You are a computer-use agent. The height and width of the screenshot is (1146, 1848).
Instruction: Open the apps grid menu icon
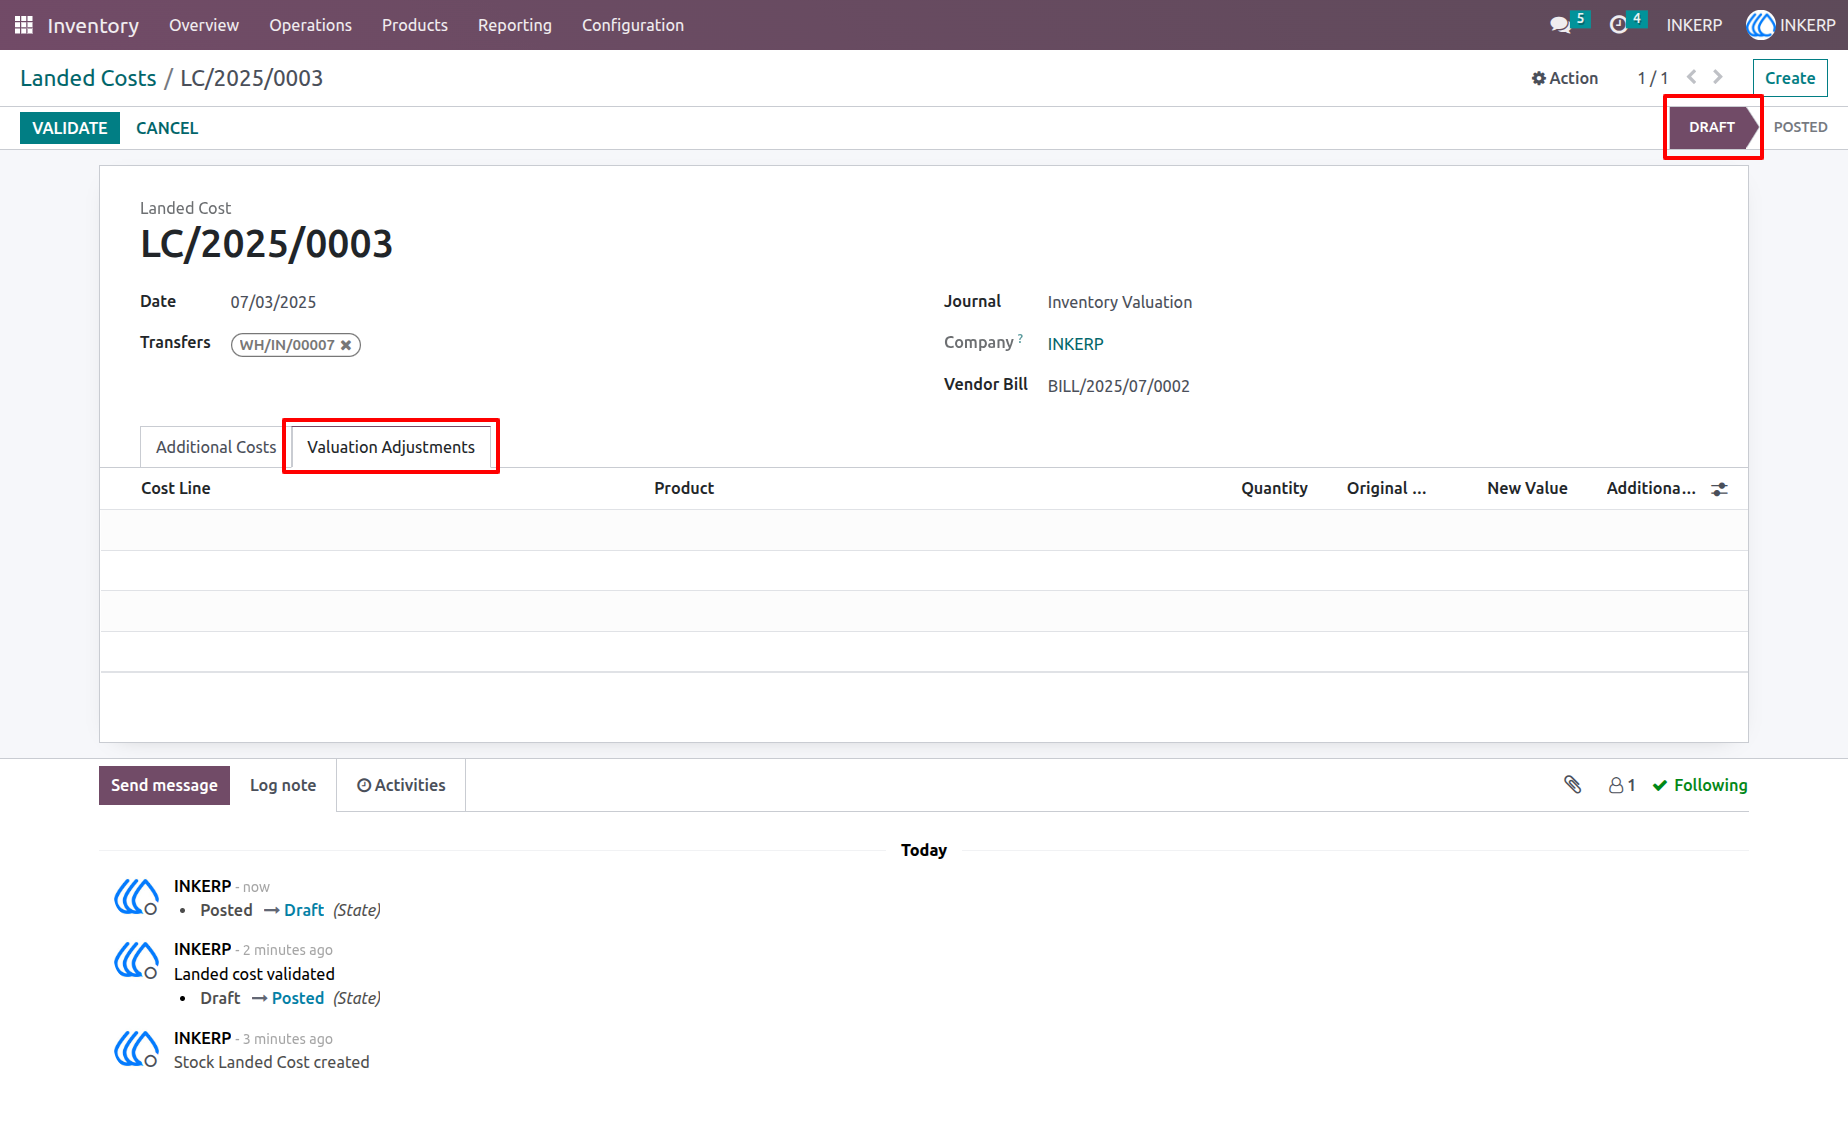[24, 25]
